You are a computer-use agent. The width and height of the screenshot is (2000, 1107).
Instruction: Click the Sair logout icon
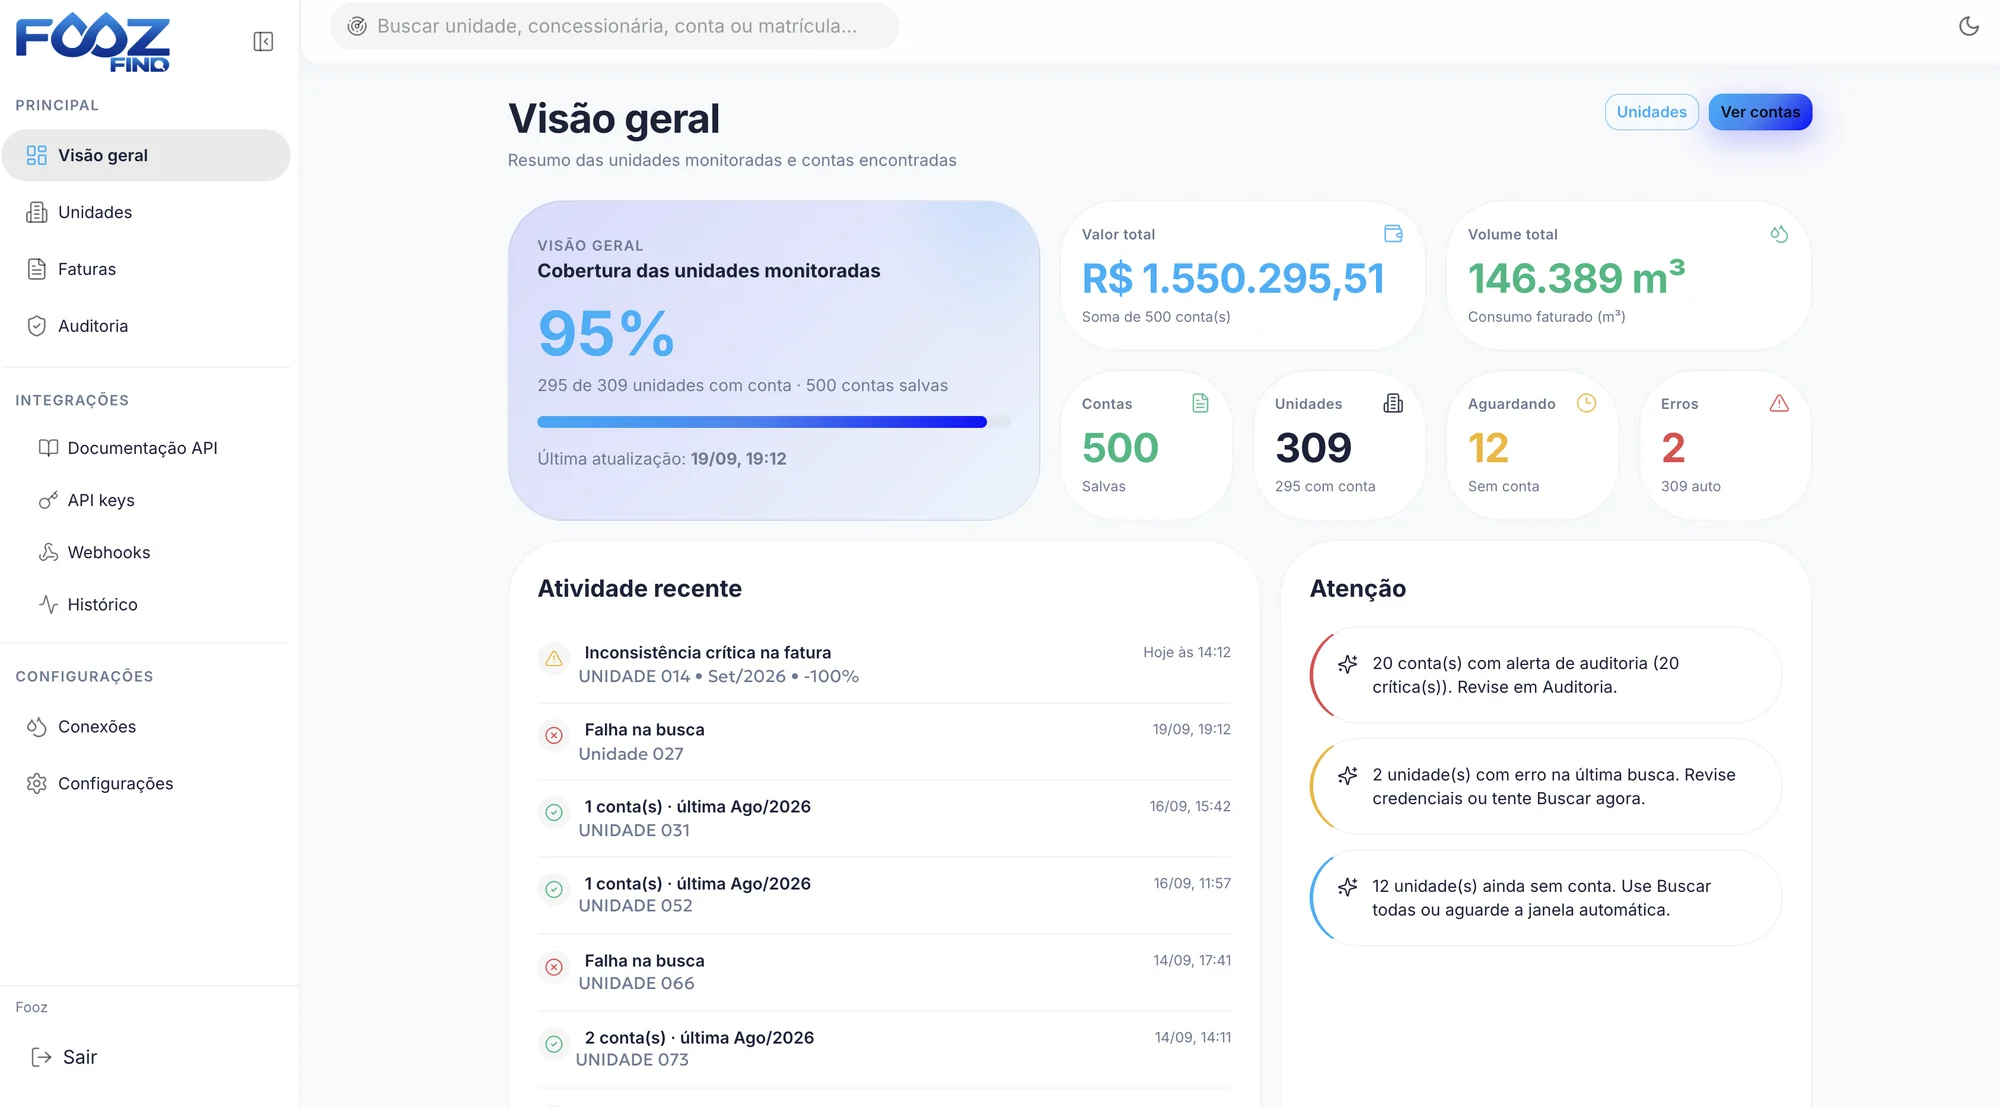[x=41, y=1057]
